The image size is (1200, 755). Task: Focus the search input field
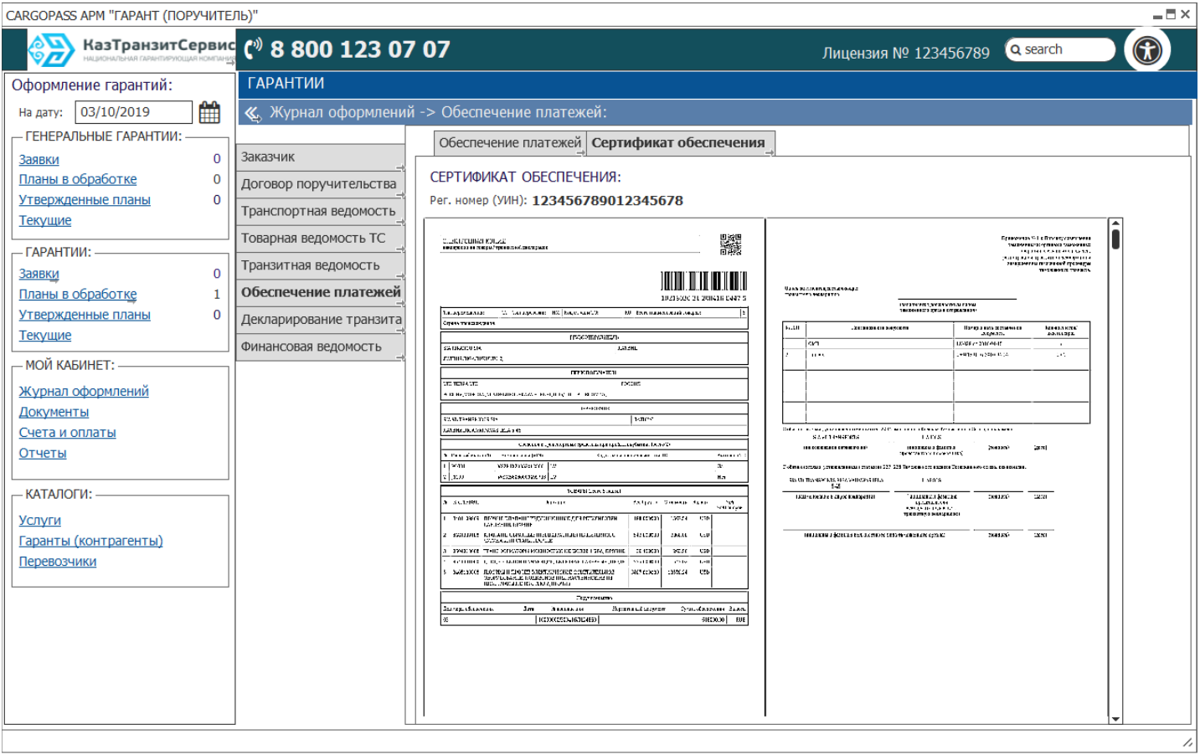coord(1060,50)
